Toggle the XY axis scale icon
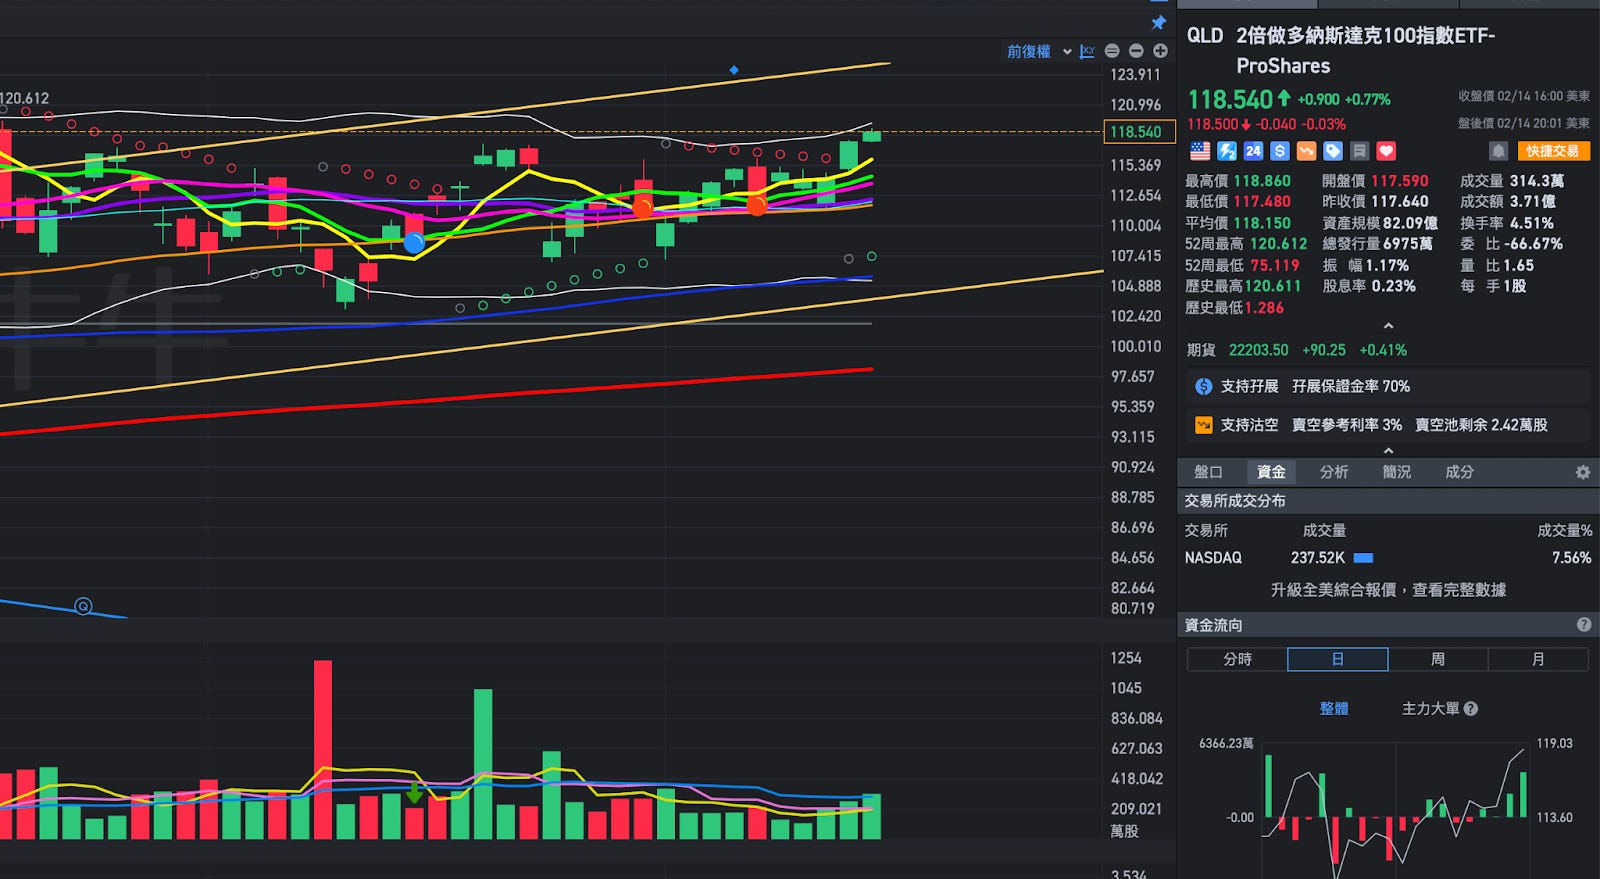The width and height of the screenshot is (1600, 879). [1087, 51]
